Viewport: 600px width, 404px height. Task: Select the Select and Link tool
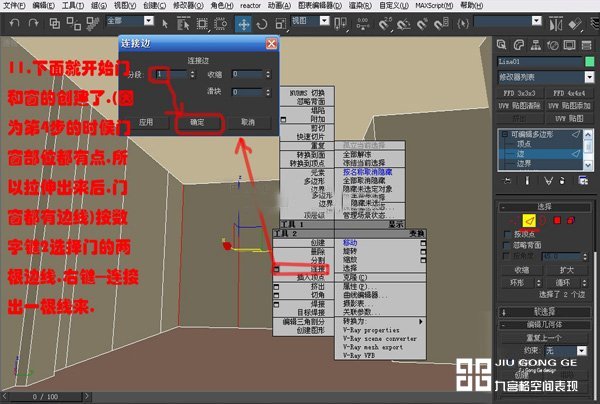(55, 24)
